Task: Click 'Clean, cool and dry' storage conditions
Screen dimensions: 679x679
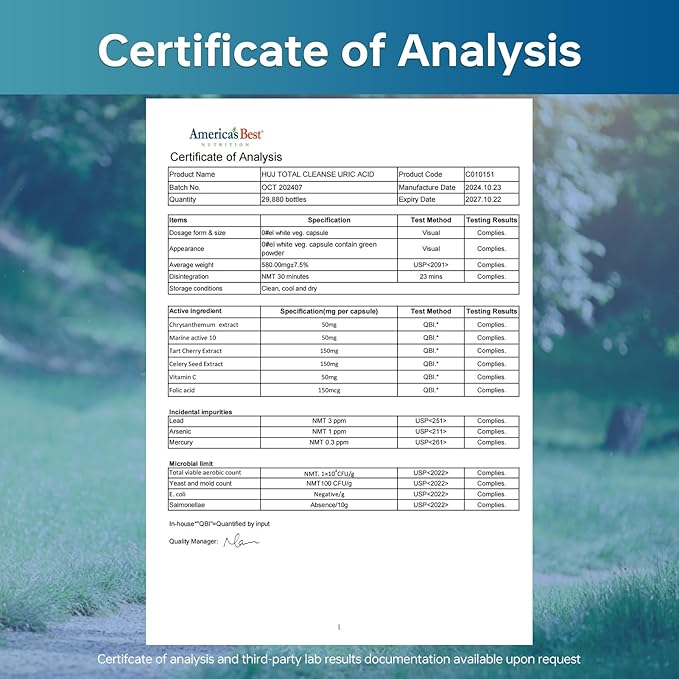Action: pyautogui.click(x=289, y=288)
